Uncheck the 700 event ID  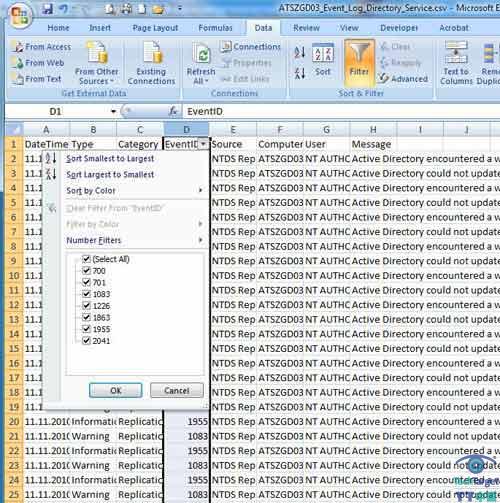pos(86,270)
